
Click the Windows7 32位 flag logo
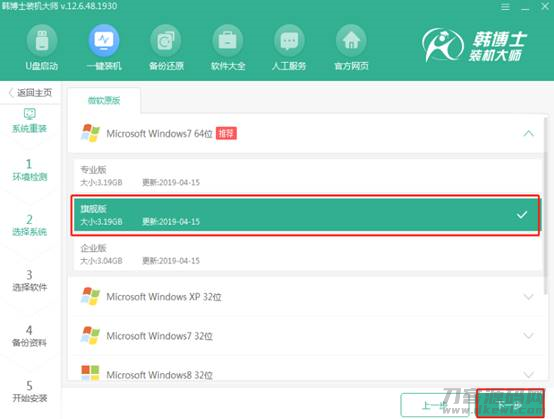tap(90, 335)
